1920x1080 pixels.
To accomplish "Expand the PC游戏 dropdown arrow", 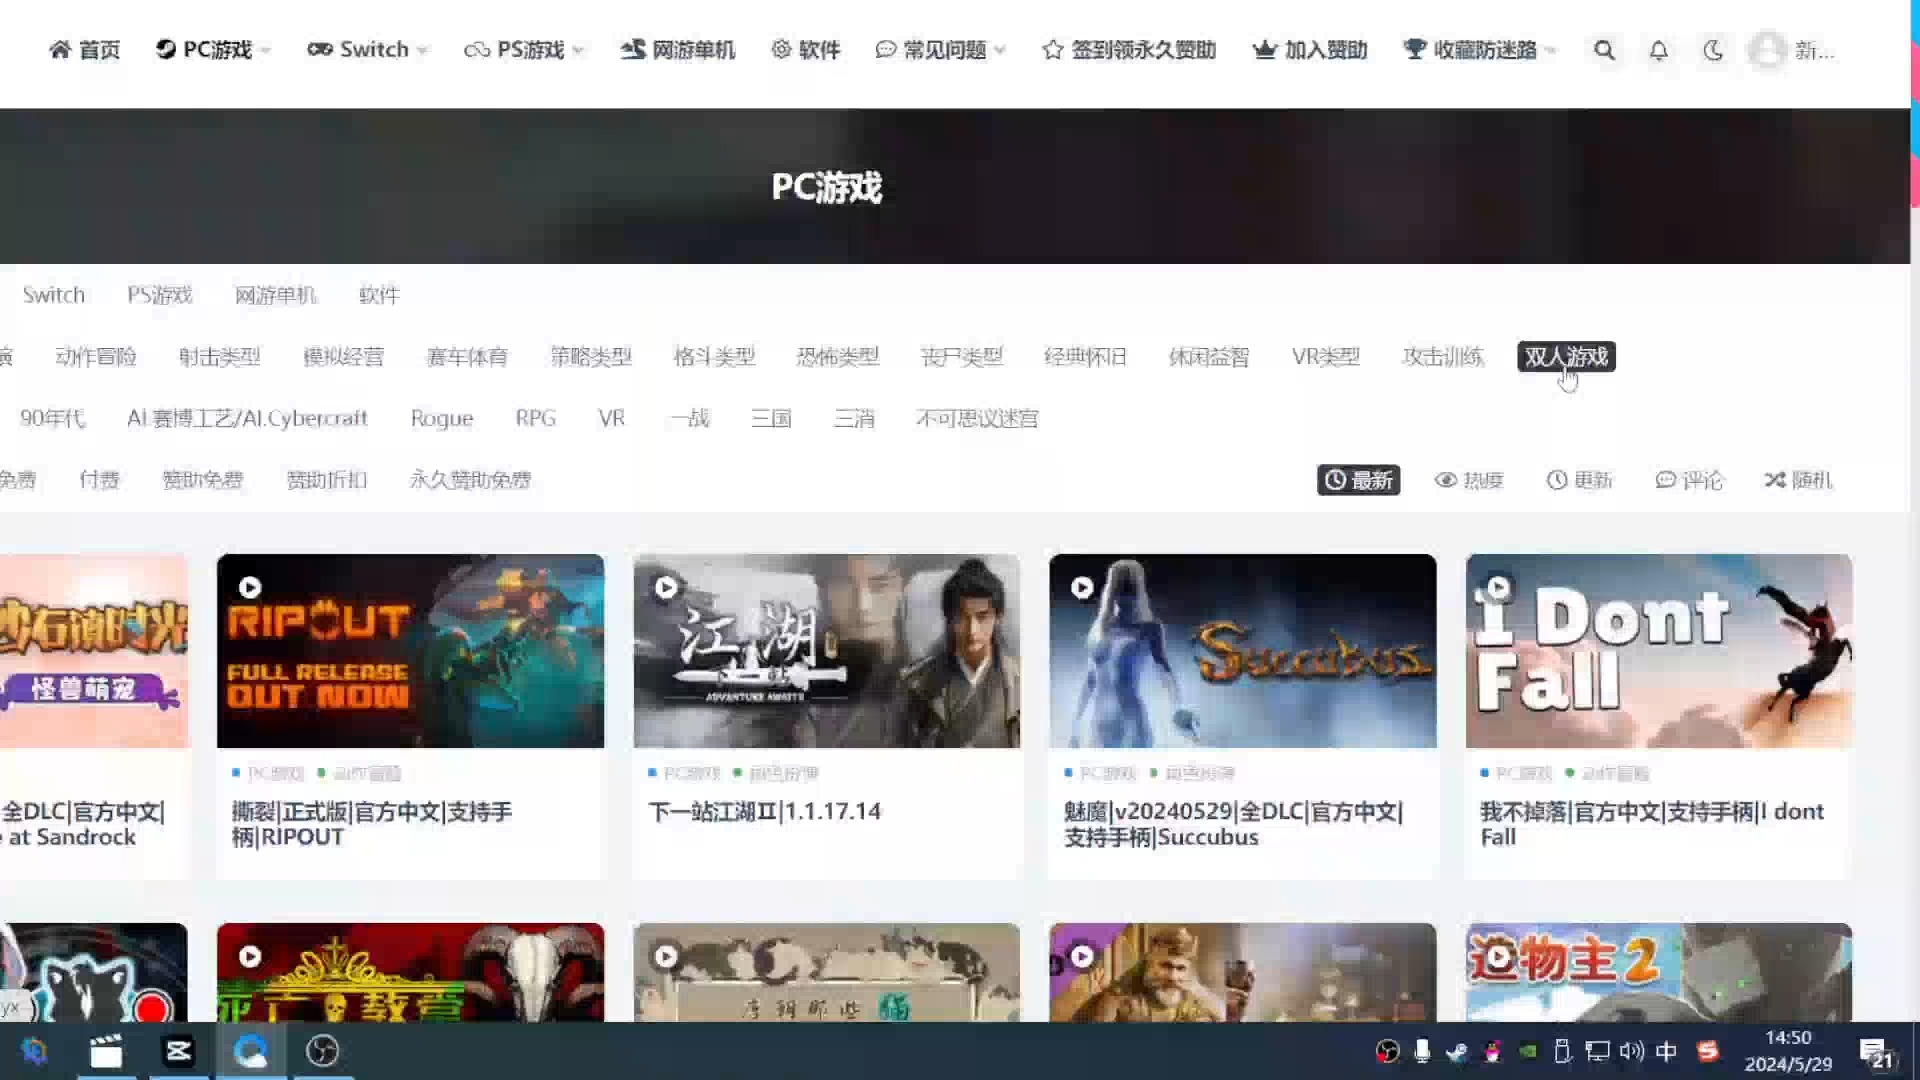I will click(x=266, y=51).
